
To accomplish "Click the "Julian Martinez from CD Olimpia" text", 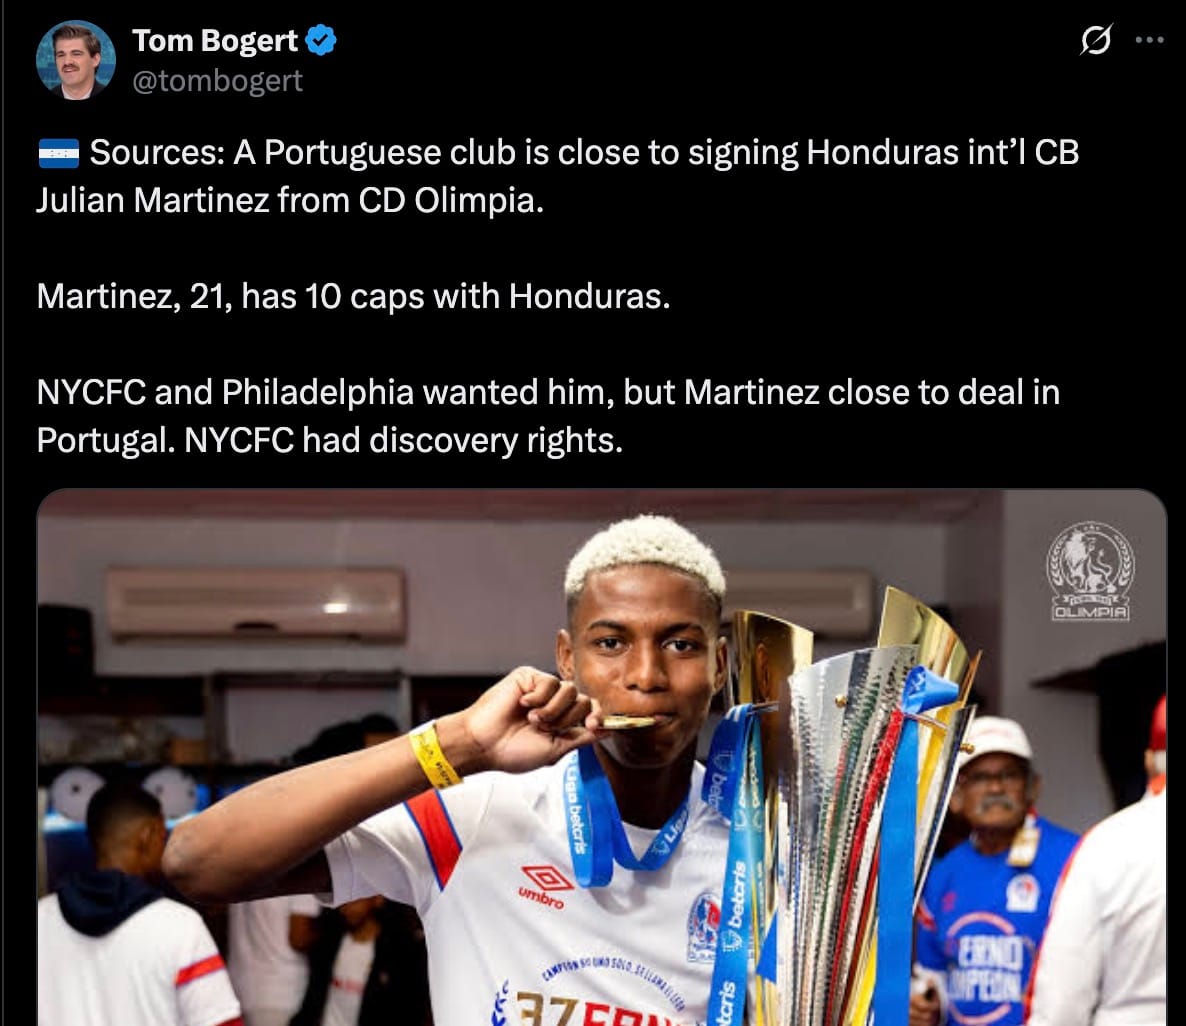I will 290,201.
